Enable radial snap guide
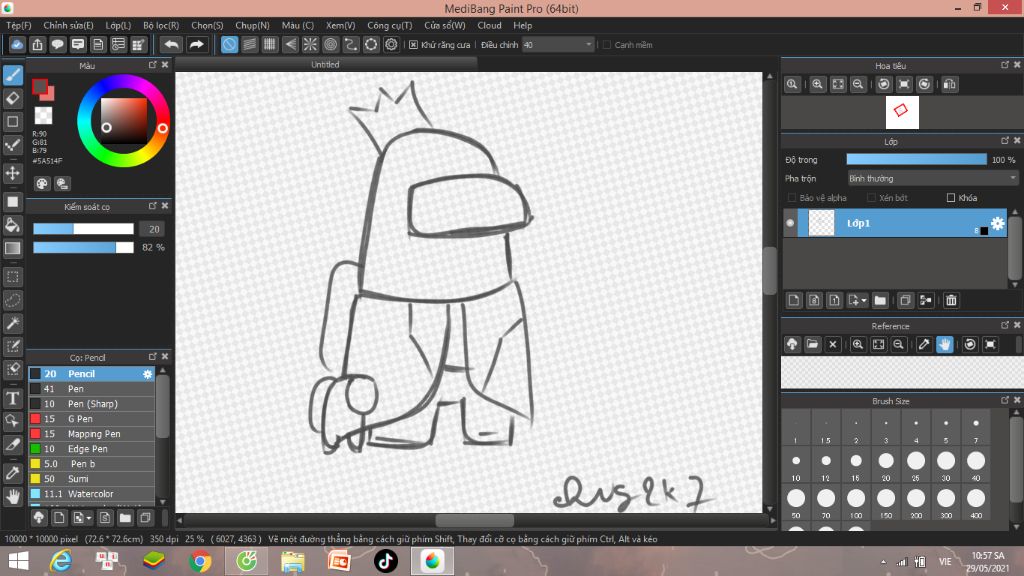 point(310,44)
